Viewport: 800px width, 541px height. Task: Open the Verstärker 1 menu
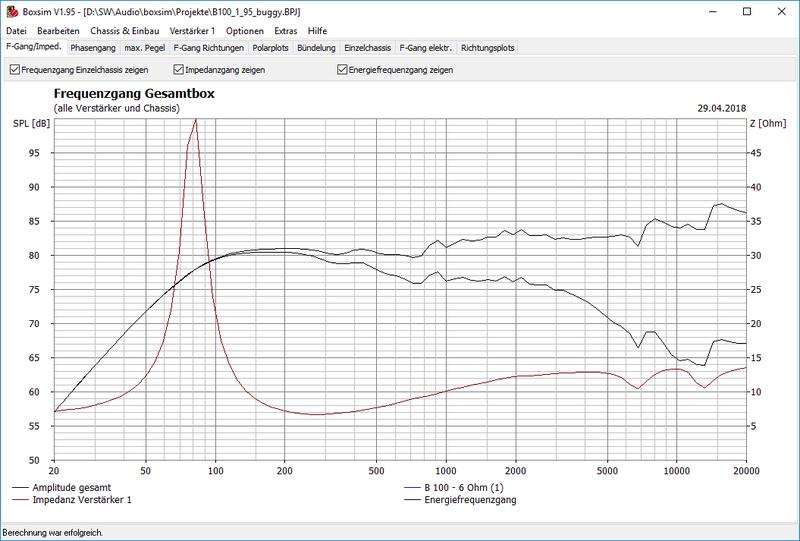[192, 31]
